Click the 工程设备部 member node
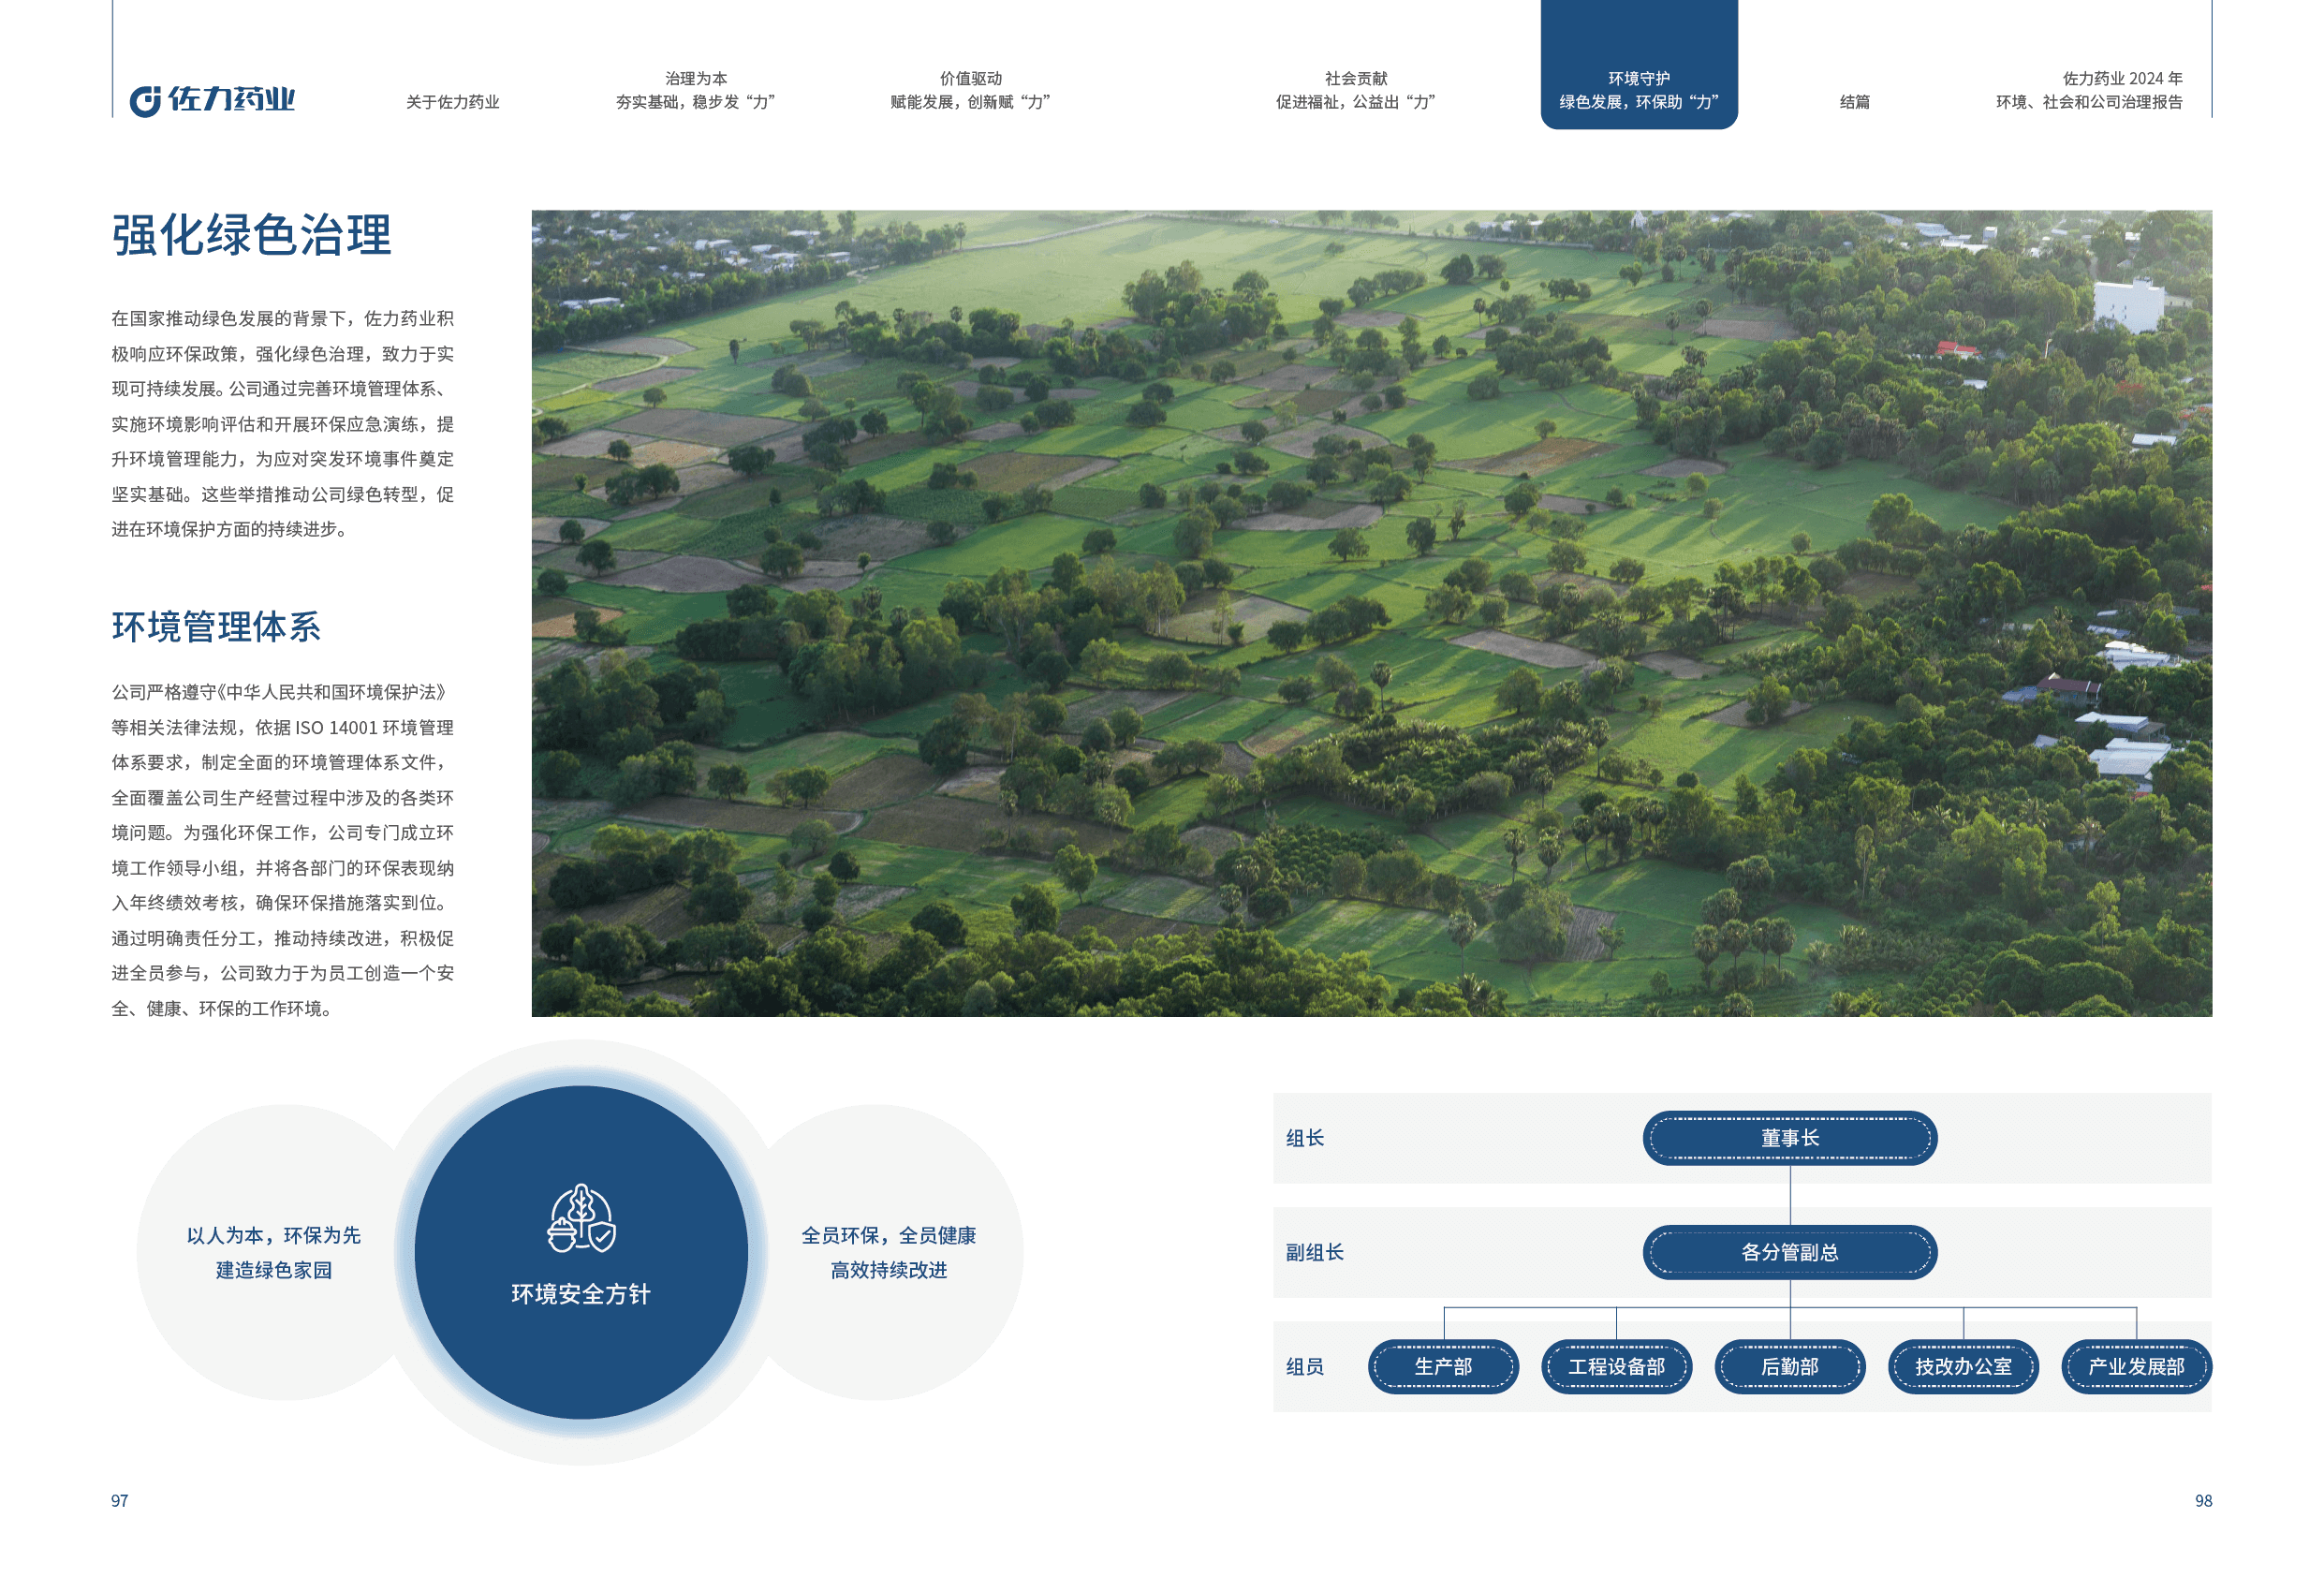Screen dimensions: 2324x1577 point(1616,1366)
